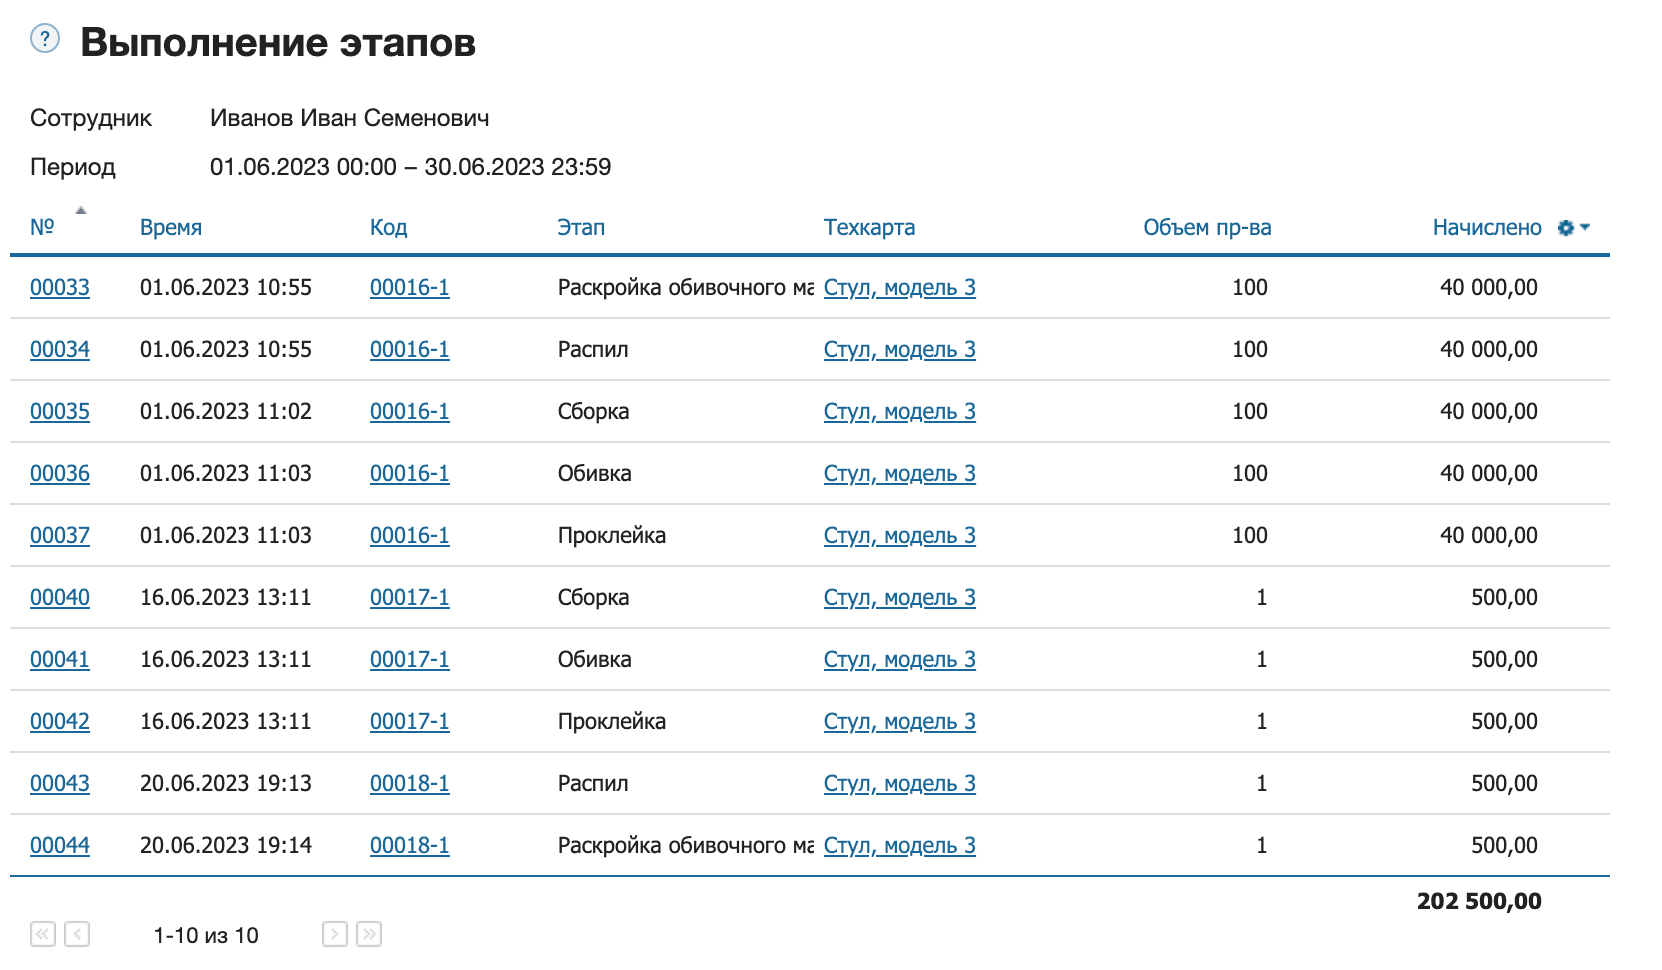Sort by Техкарта column header

click(x=869, y=227)
